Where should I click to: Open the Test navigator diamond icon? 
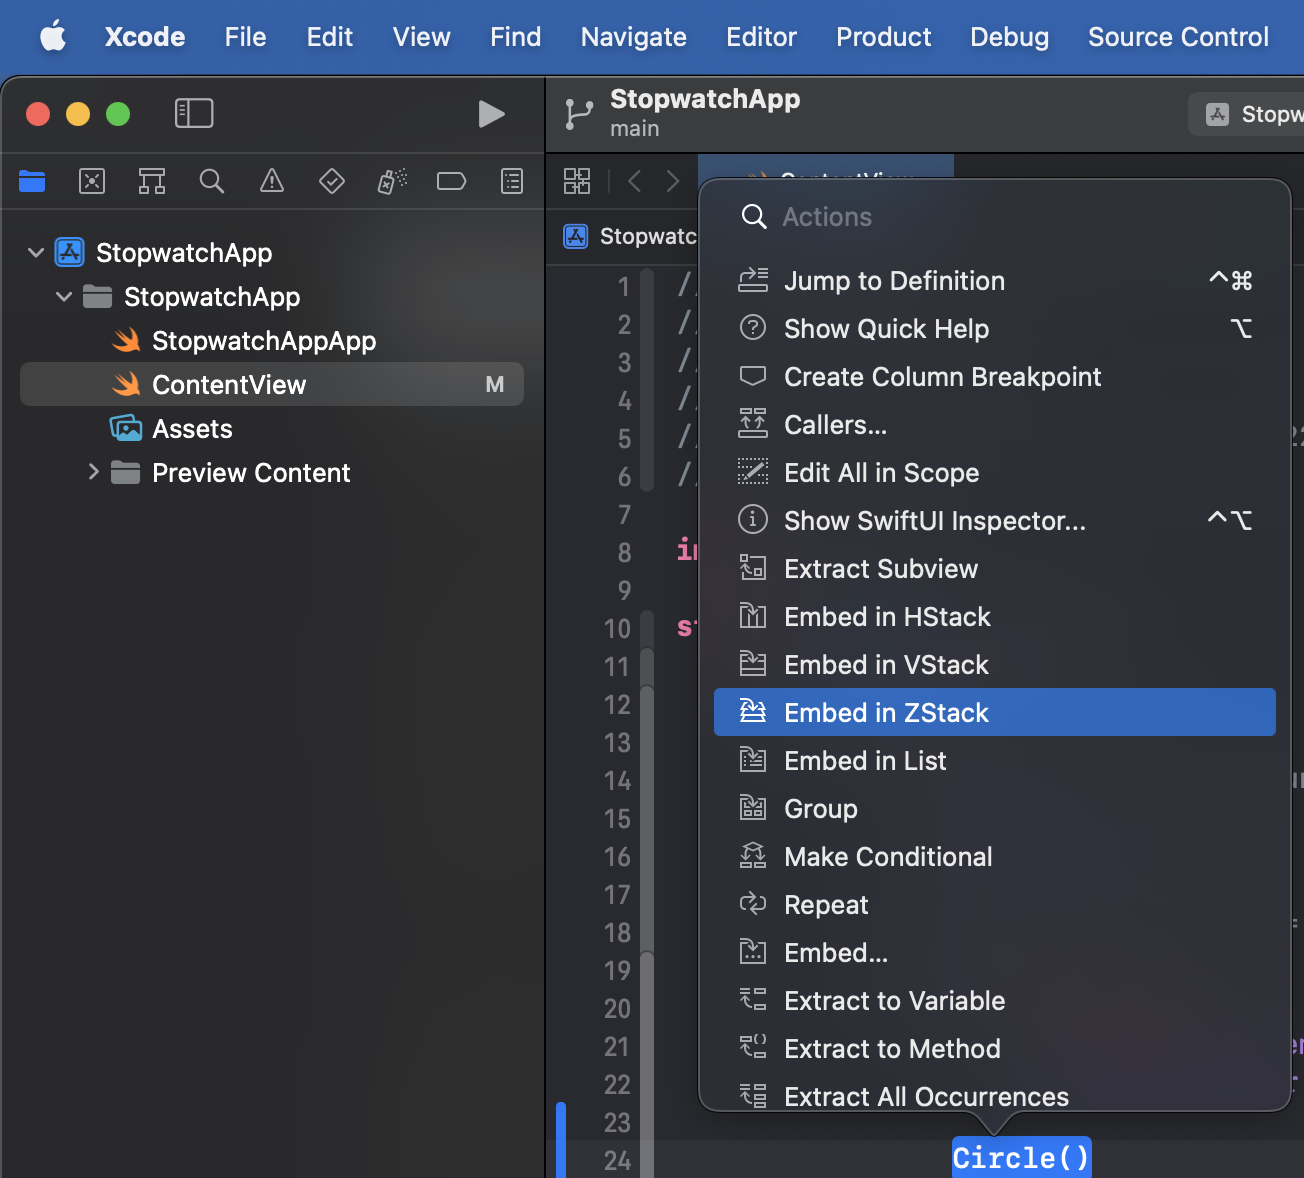pos(332,181)
